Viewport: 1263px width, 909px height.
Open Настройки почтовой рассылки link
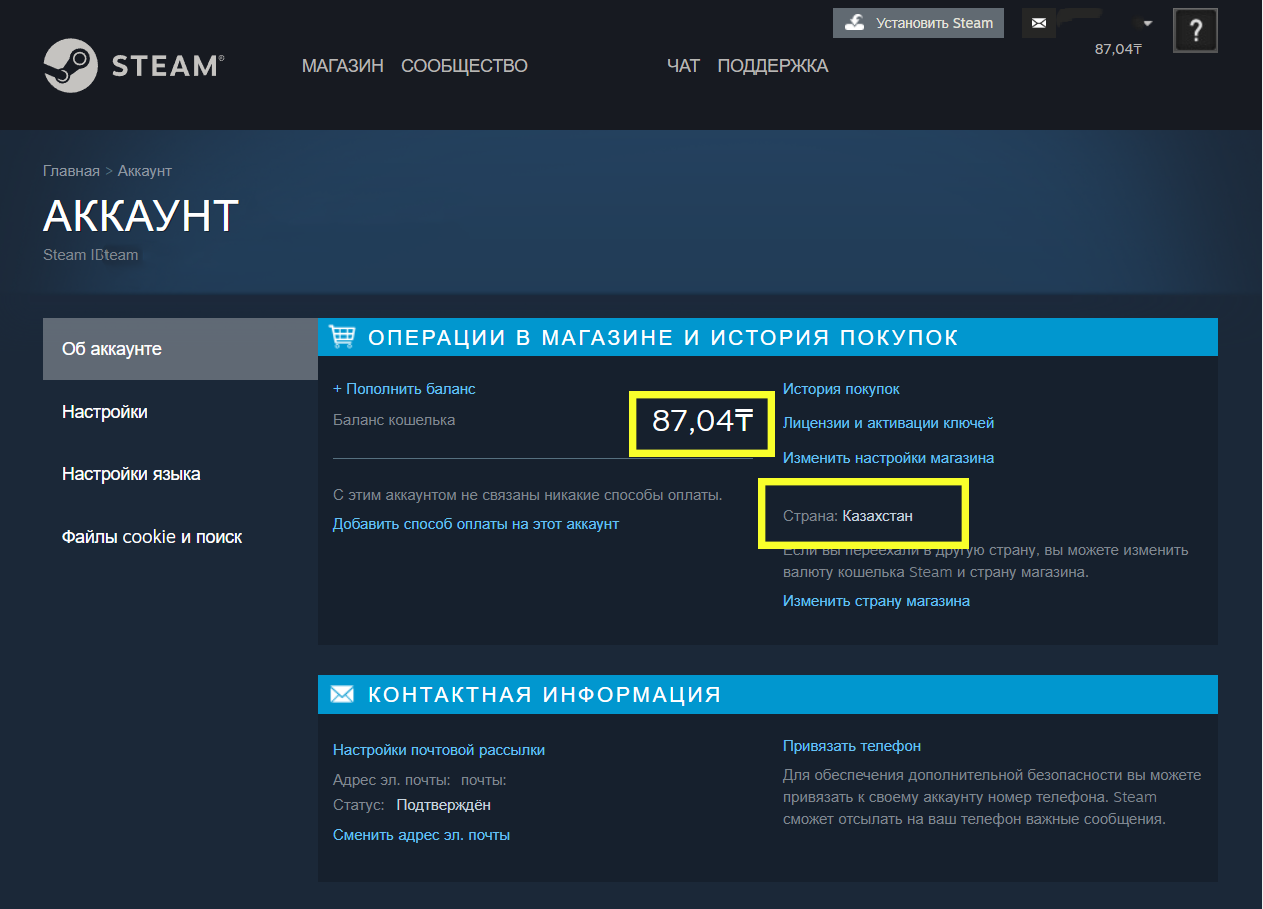[x=439, y=750]
